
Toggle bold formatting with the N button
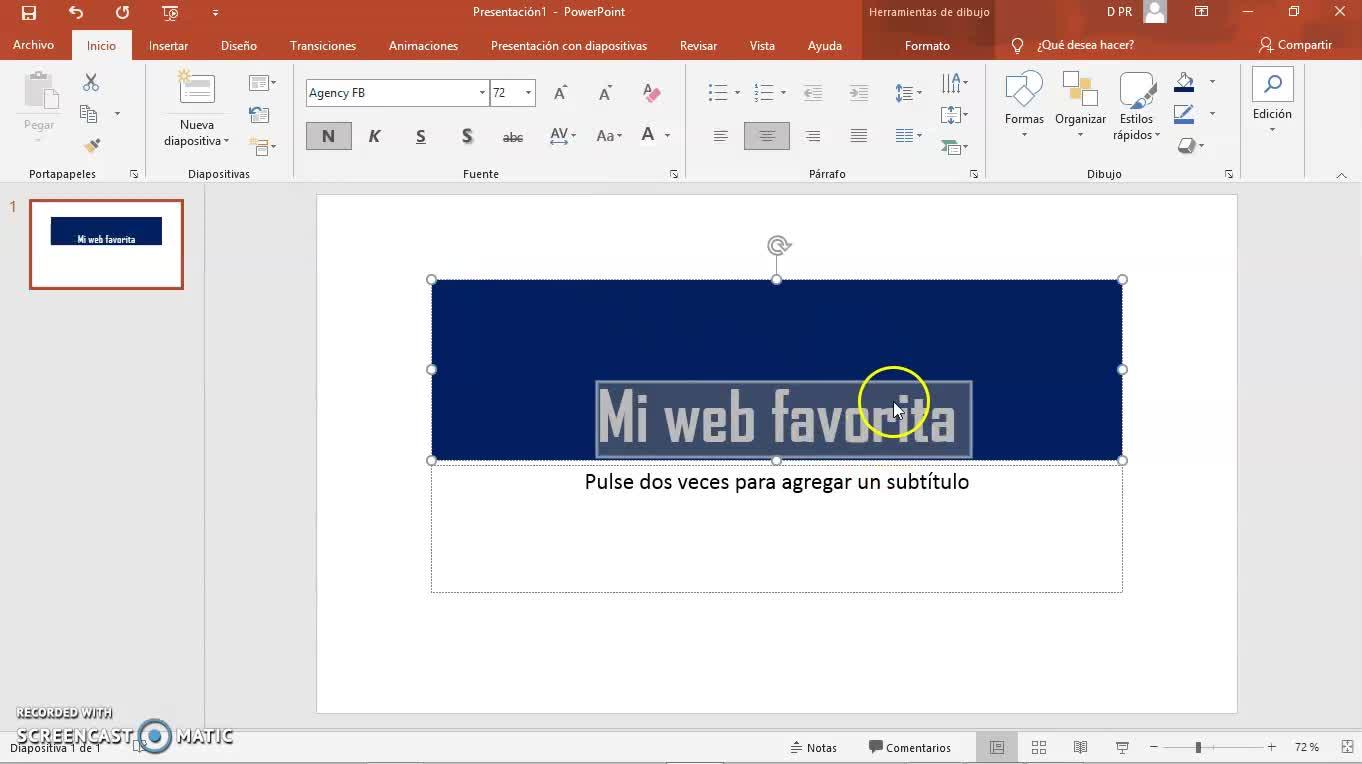(328, 136)
